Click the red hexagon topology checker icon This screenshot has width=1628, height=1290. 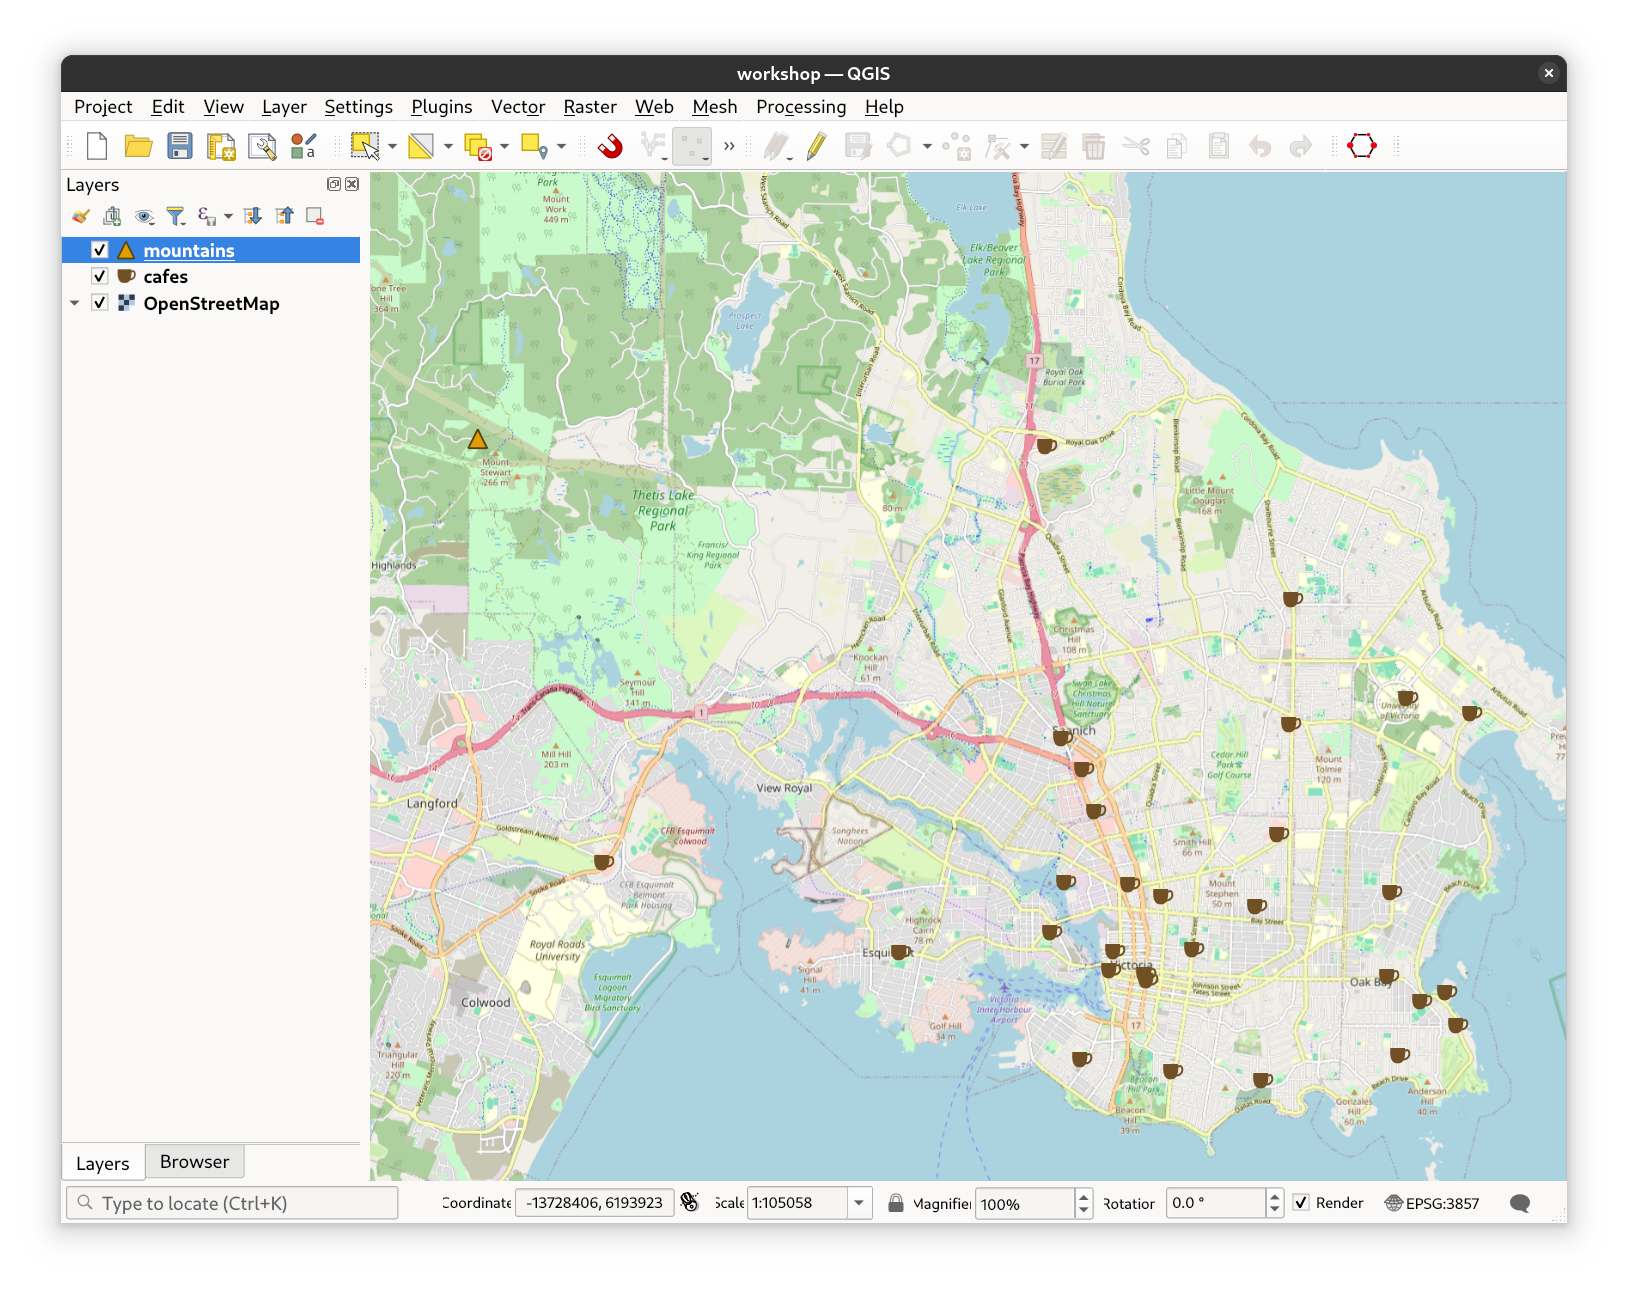[1361, 147]
